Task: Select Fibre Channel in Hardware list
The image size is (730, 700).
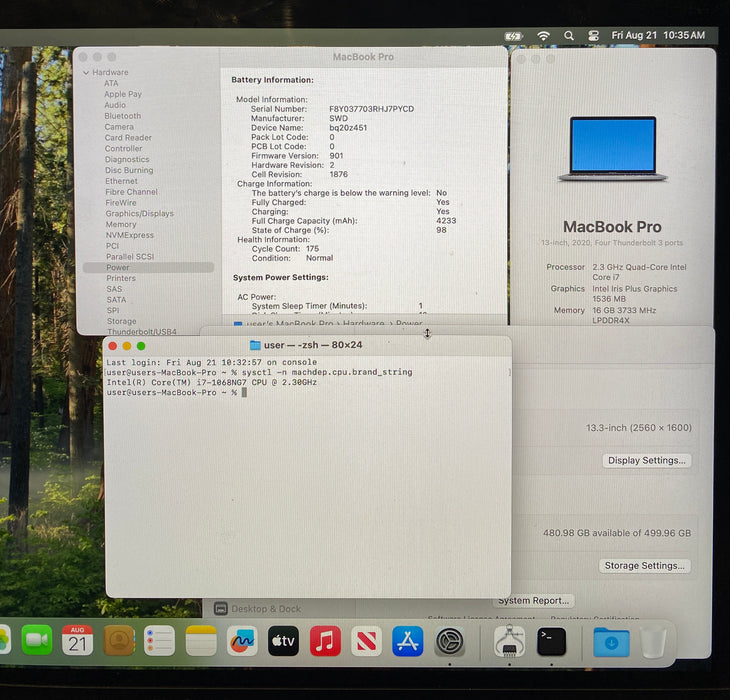Action: point(131,192)
